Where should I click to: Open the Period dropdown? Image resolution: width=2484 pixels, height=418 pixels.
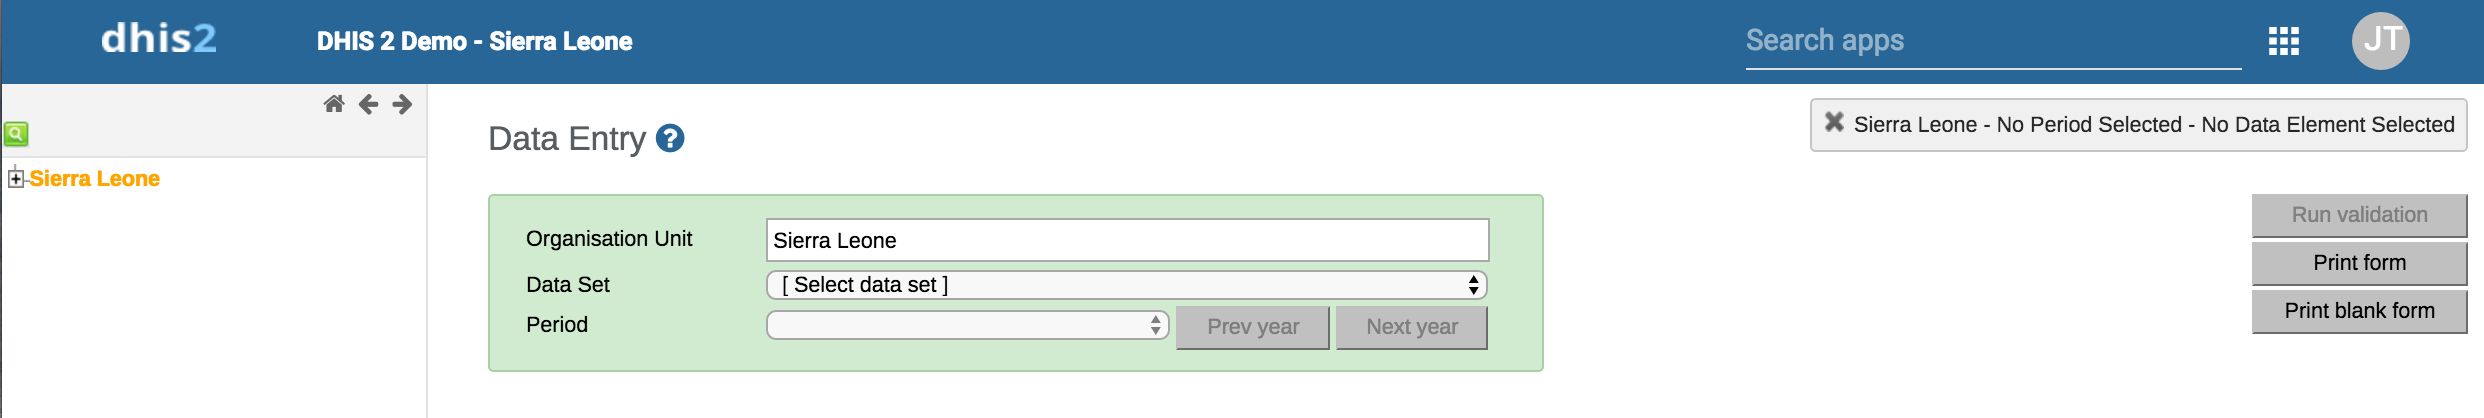pos(967,326)
